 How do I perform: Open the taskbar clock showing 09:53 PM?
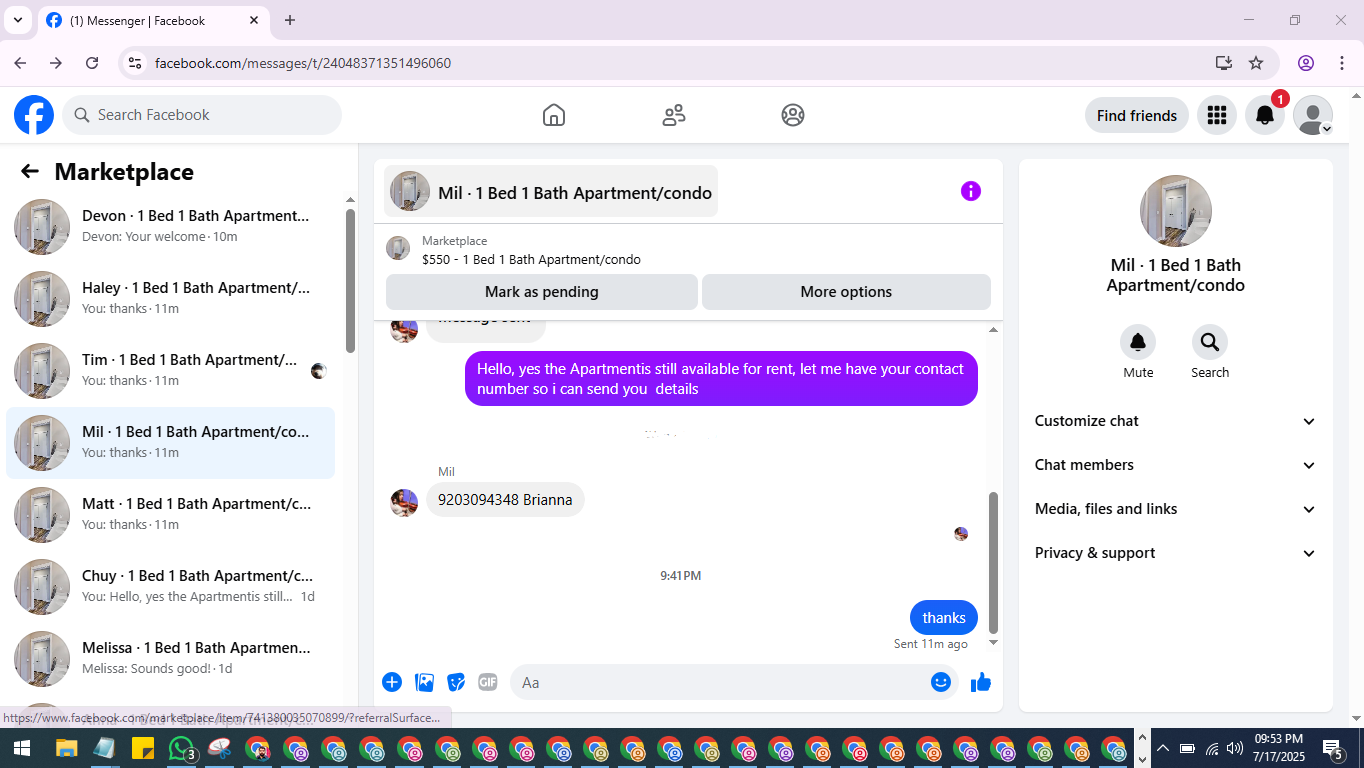(1278, 748)
